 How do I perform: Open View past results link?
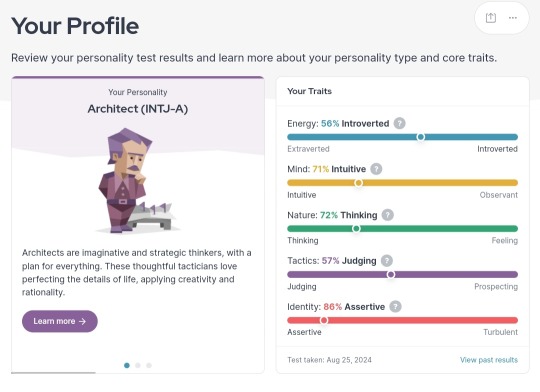click(x=489, y=360)
